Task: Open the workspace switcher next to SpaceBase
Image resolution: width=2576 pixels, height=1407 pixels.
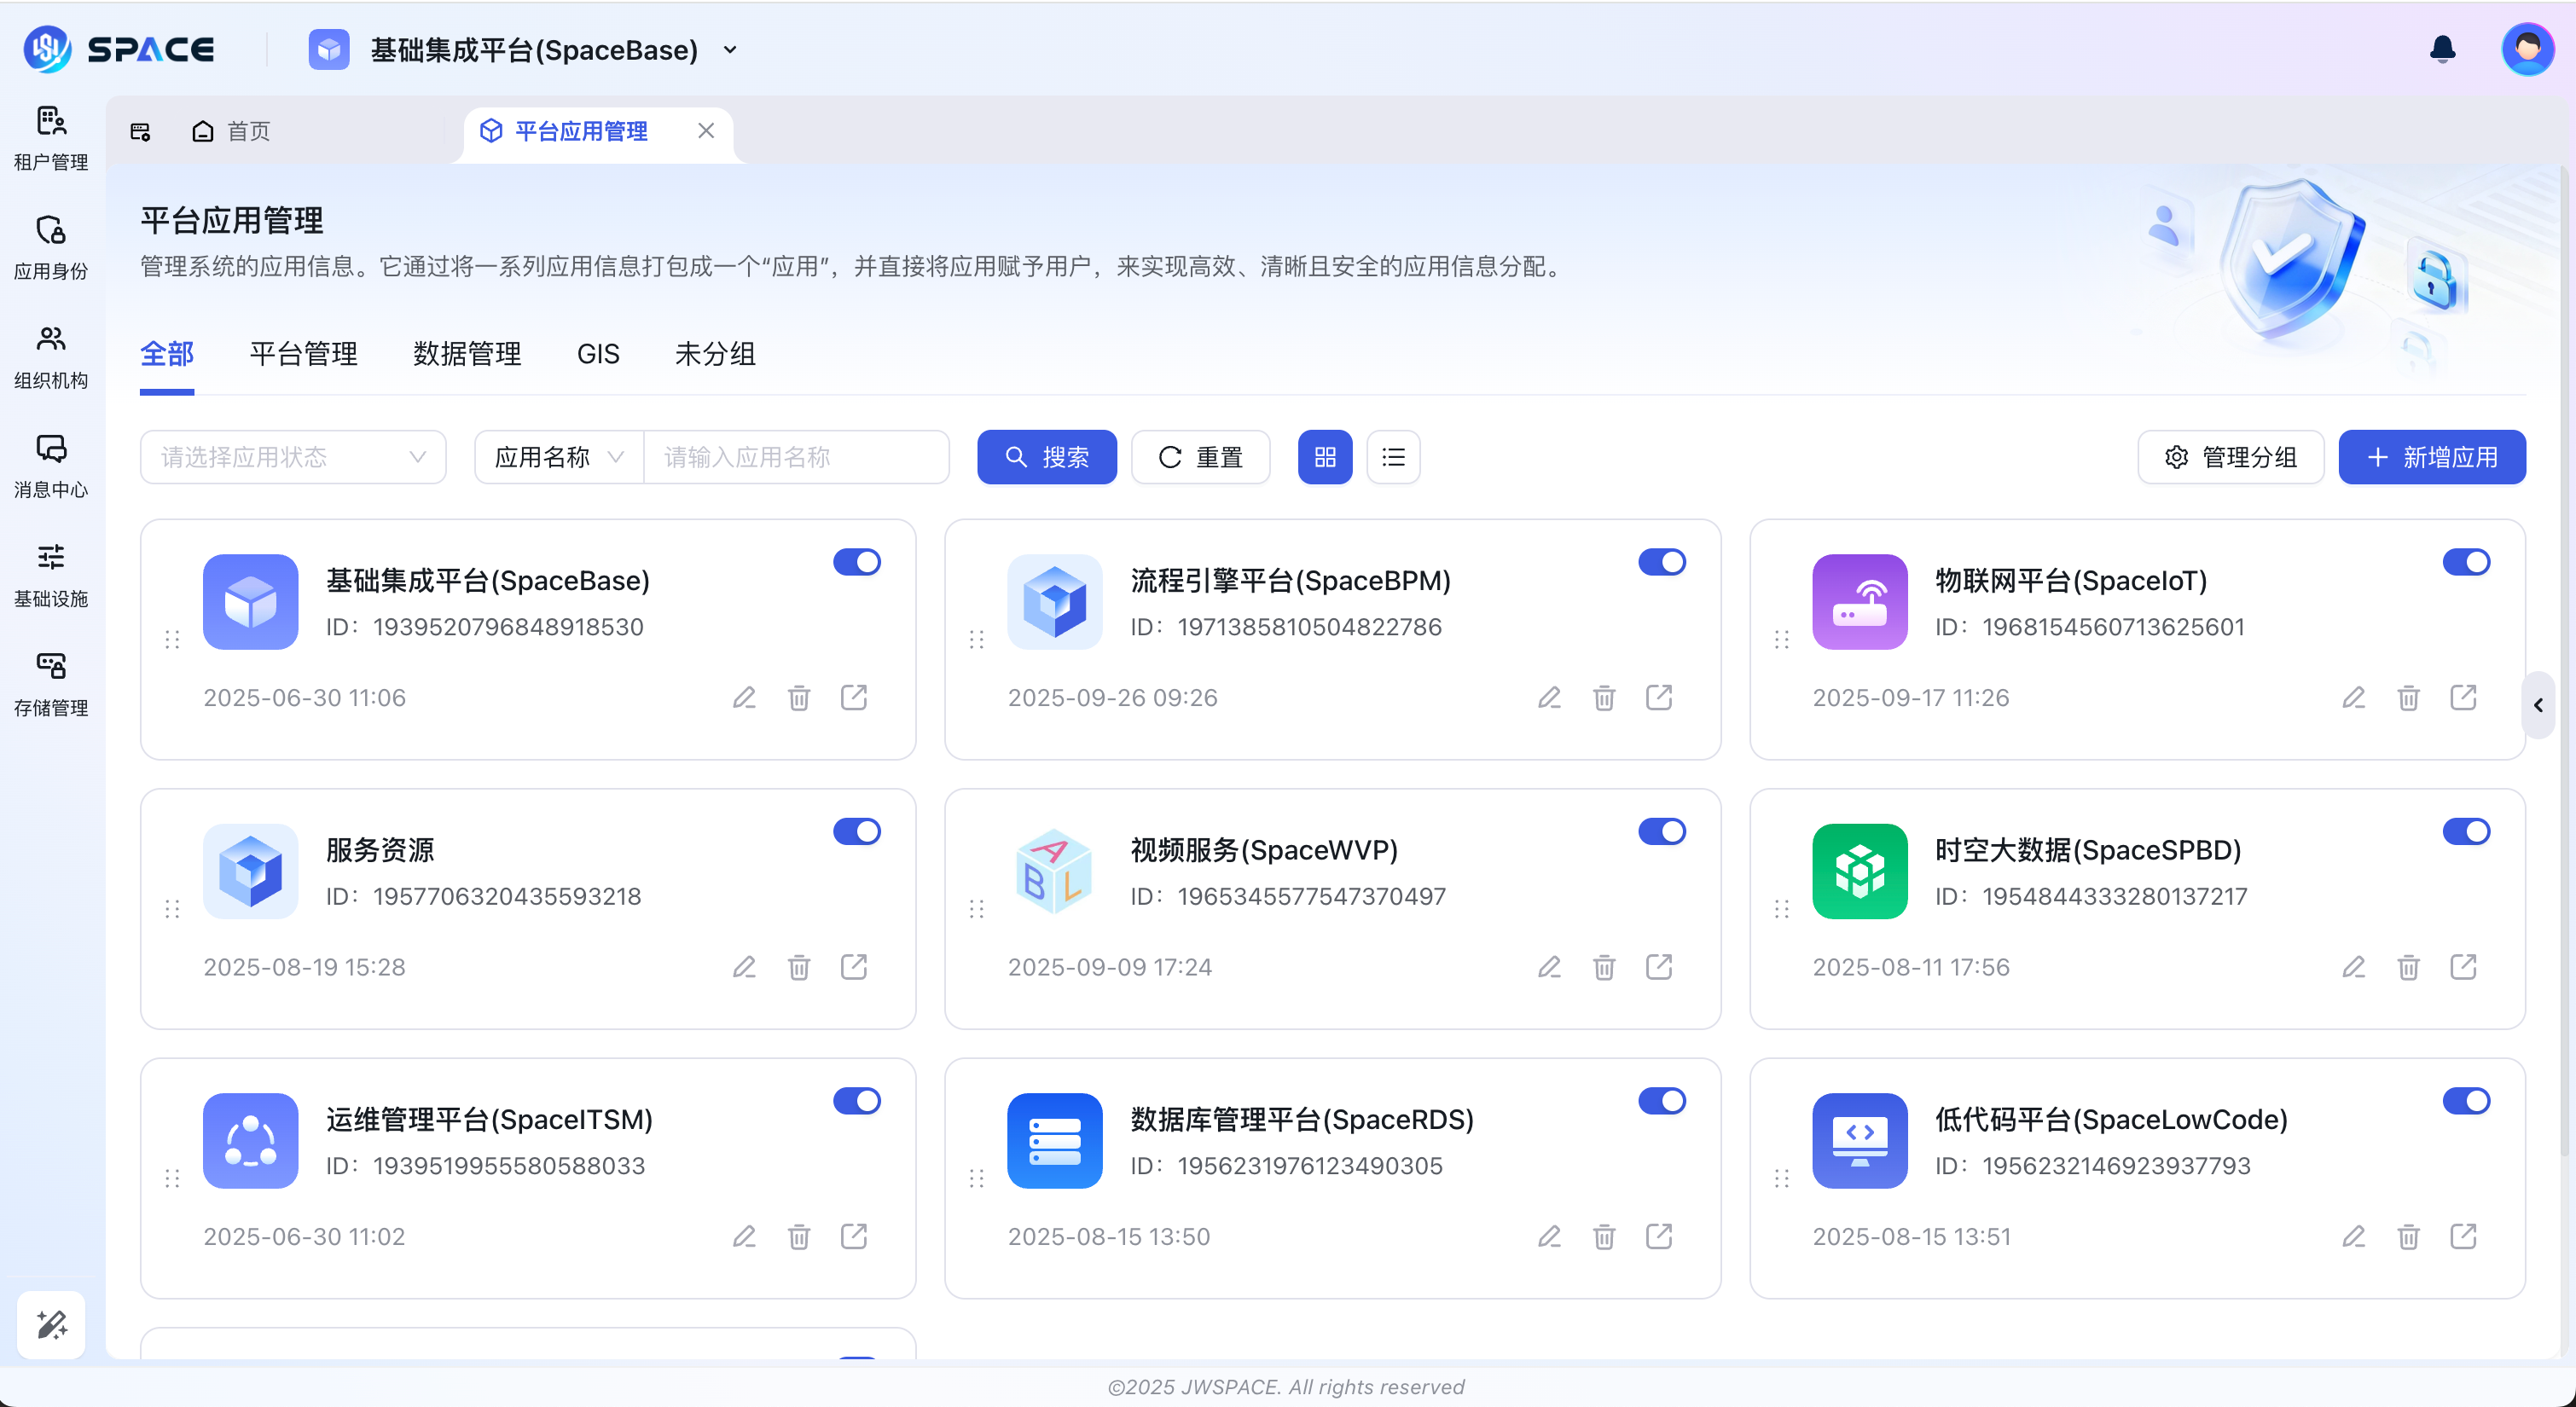Action: pyautogui.click(x=731, y=49)
